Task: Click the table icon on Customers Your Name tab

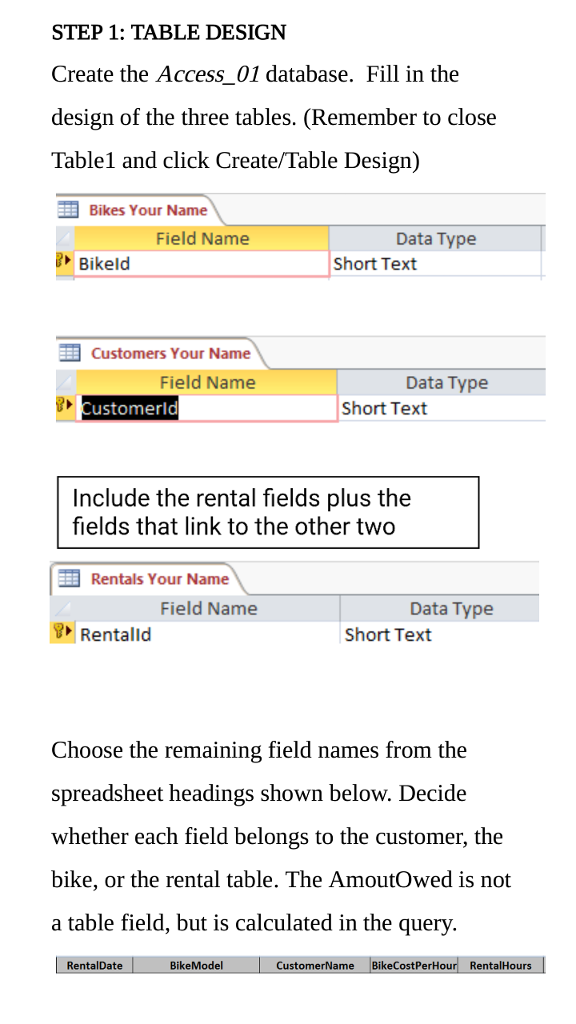Action: coord(71,352)
